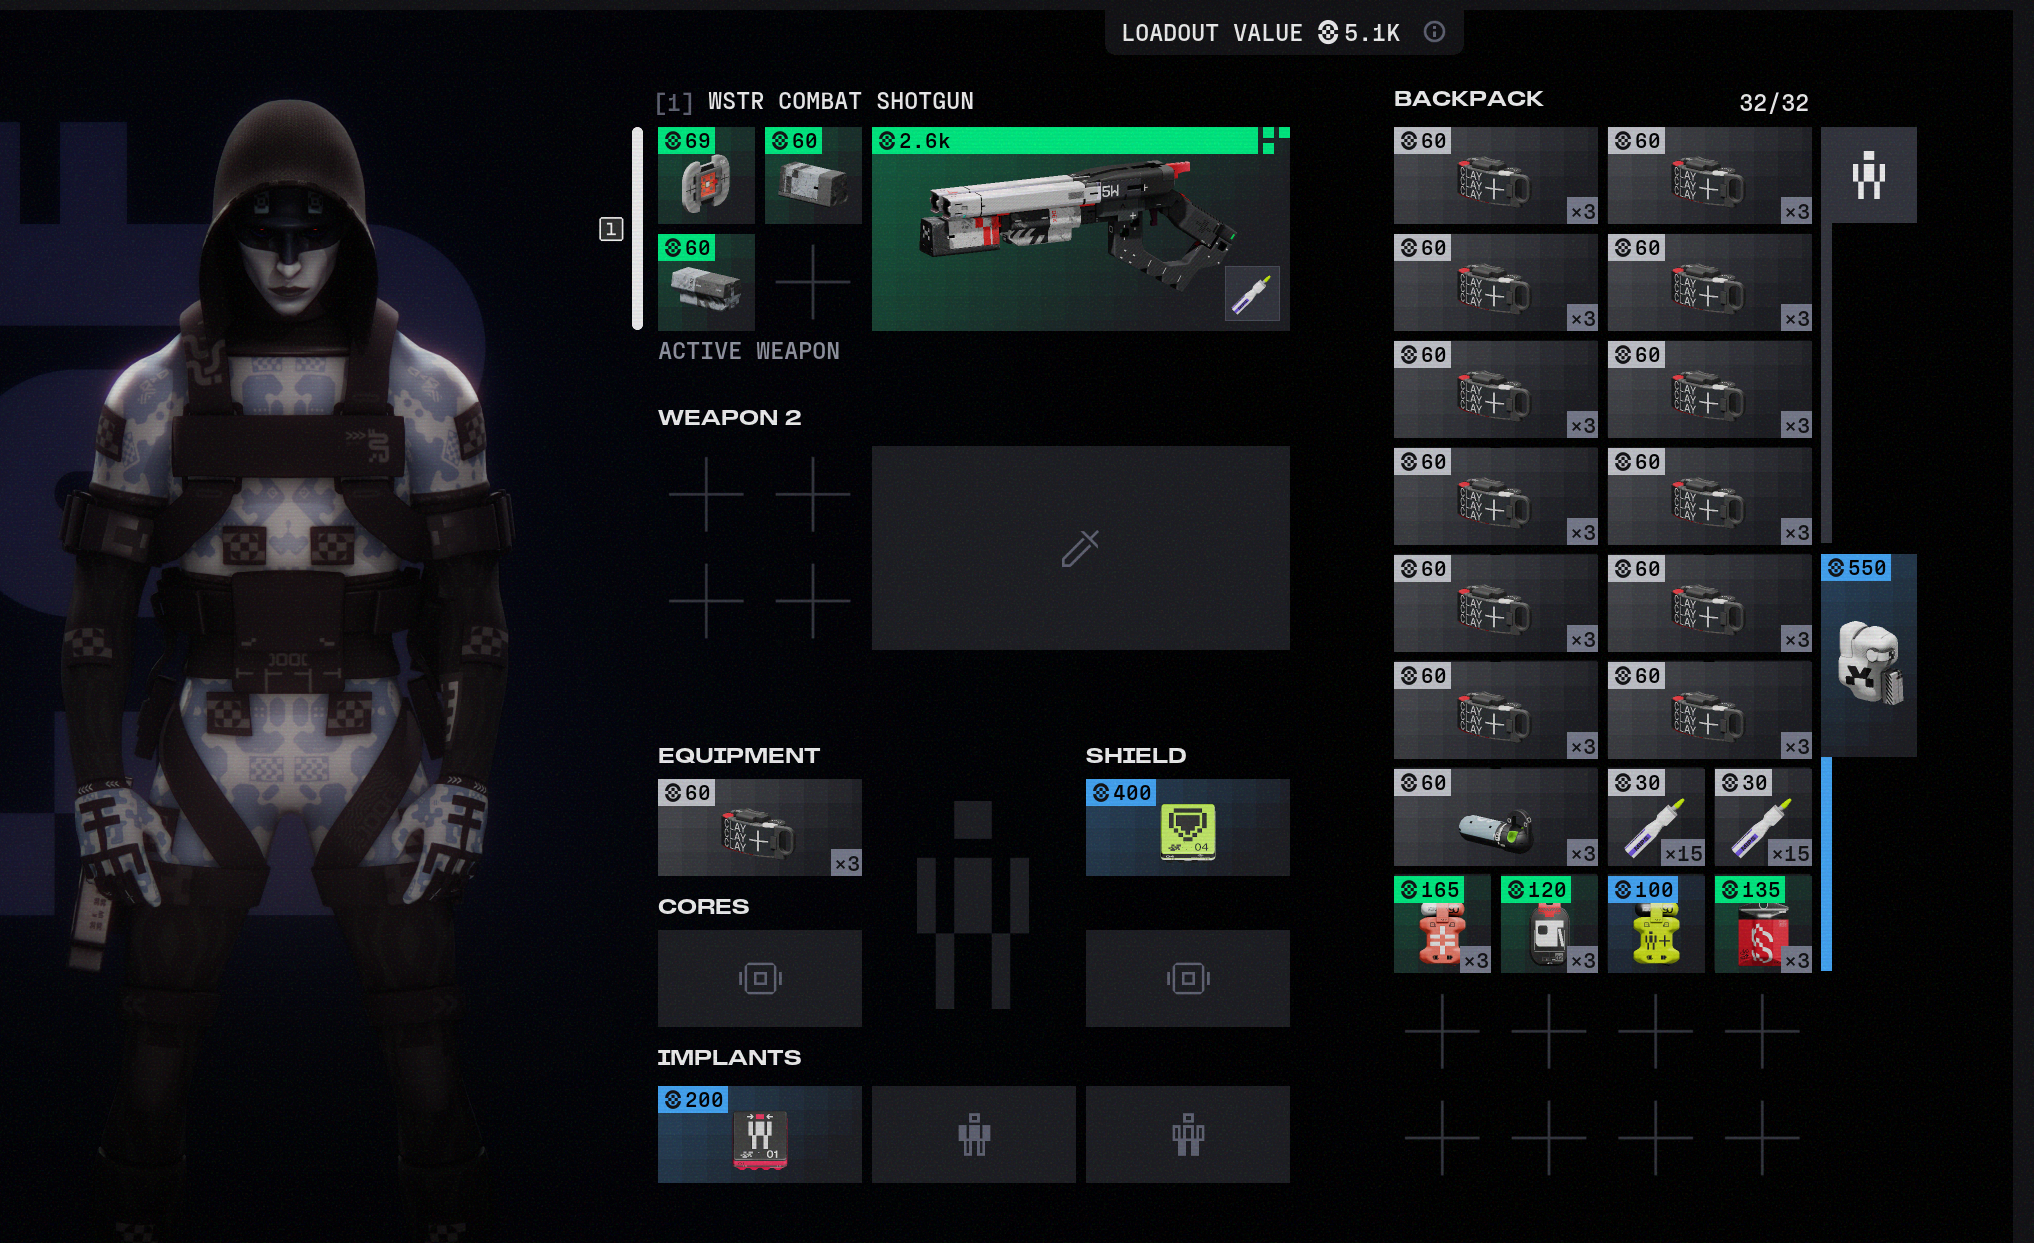The width and height of the screenshot is (2034, 1243).
Task: Click the loadout value info icon
Action: point(1434,32)
